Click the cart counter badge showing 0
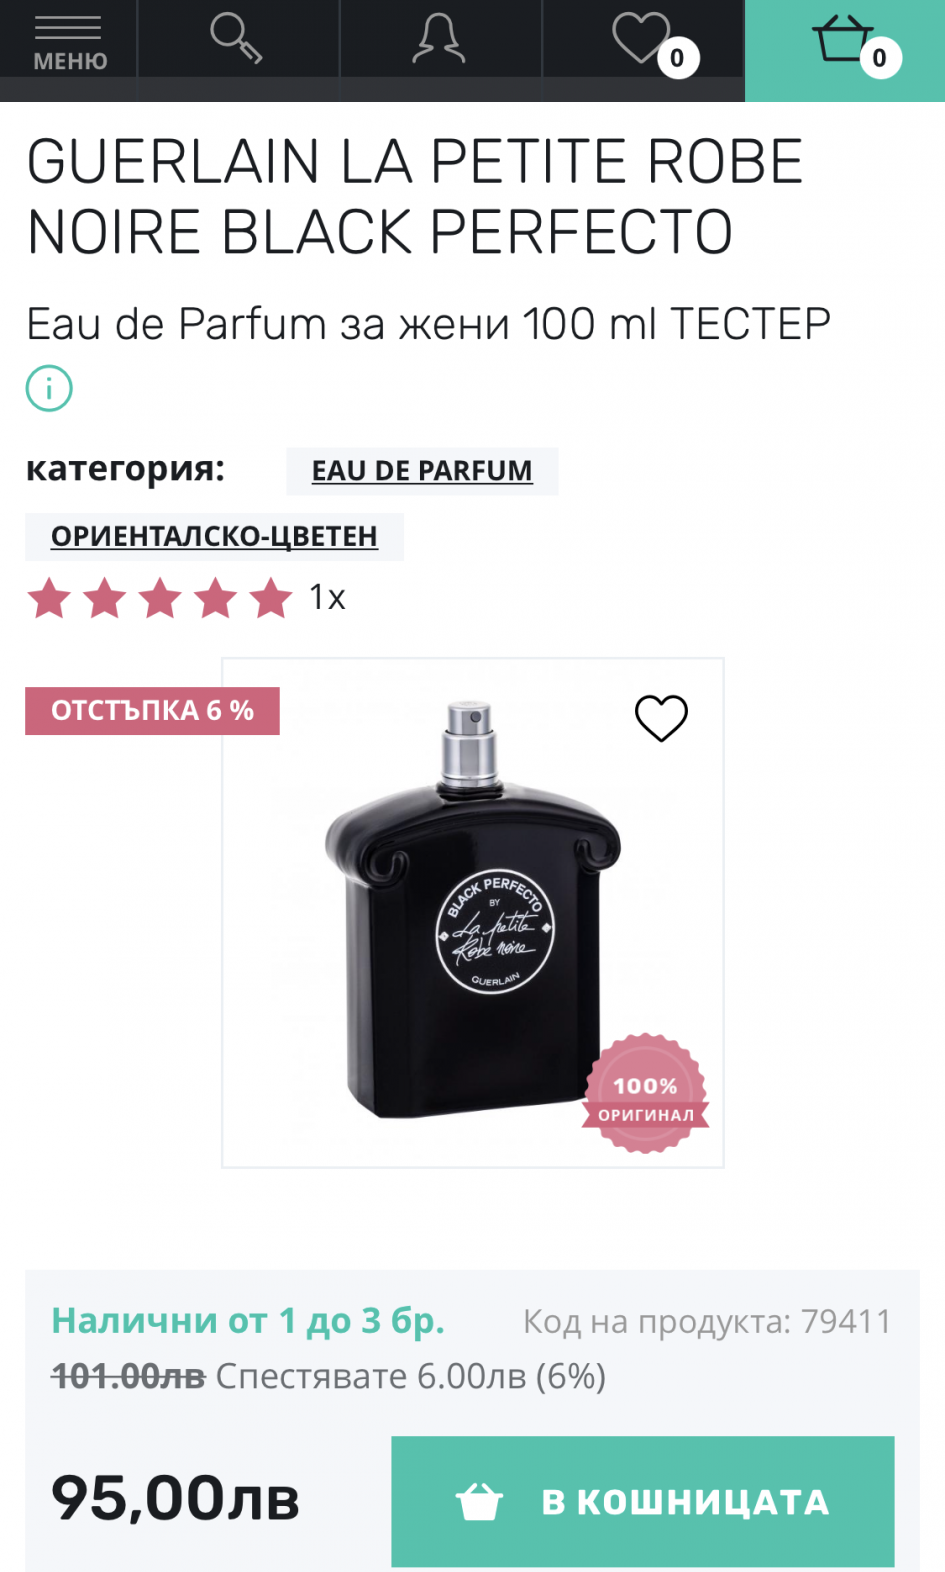 (880, 58)
